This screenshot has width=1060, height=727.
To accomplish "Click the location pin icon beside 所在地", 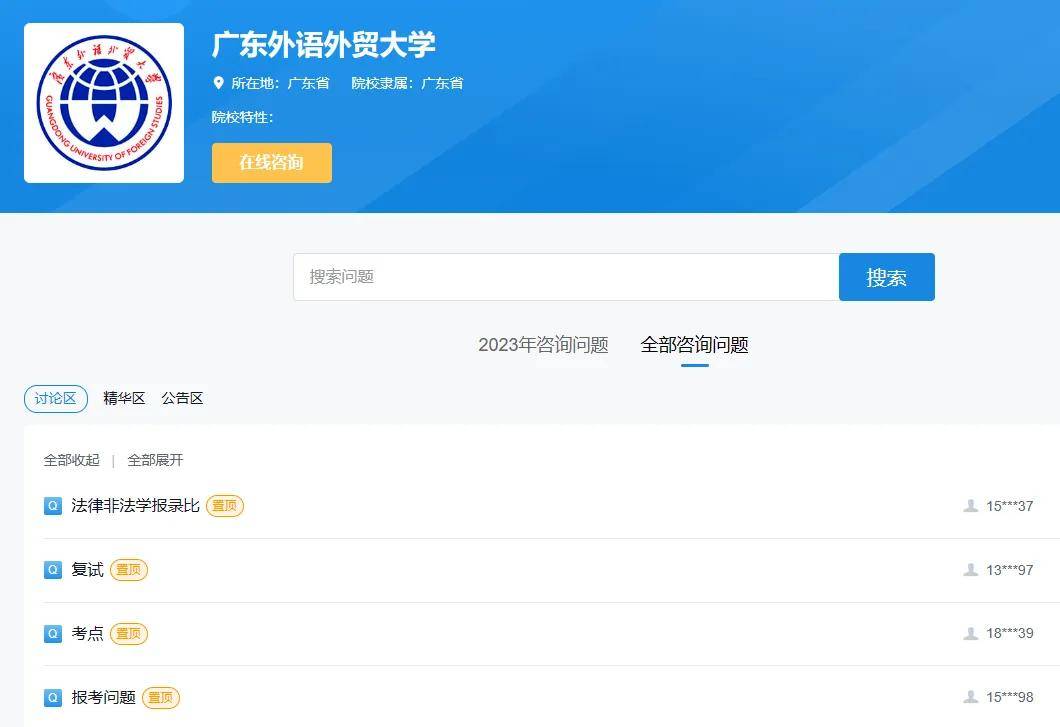I will click(x=218, y=83).
